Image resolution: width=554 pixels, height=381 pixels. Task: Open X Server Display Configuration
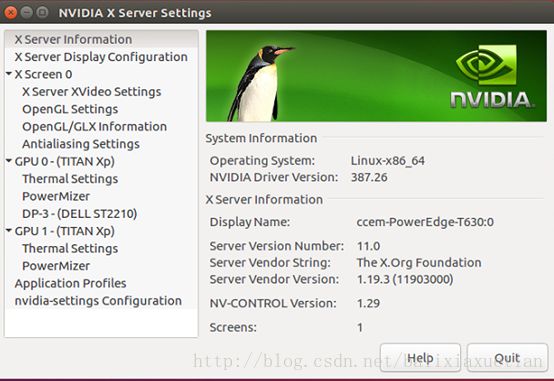101,57
